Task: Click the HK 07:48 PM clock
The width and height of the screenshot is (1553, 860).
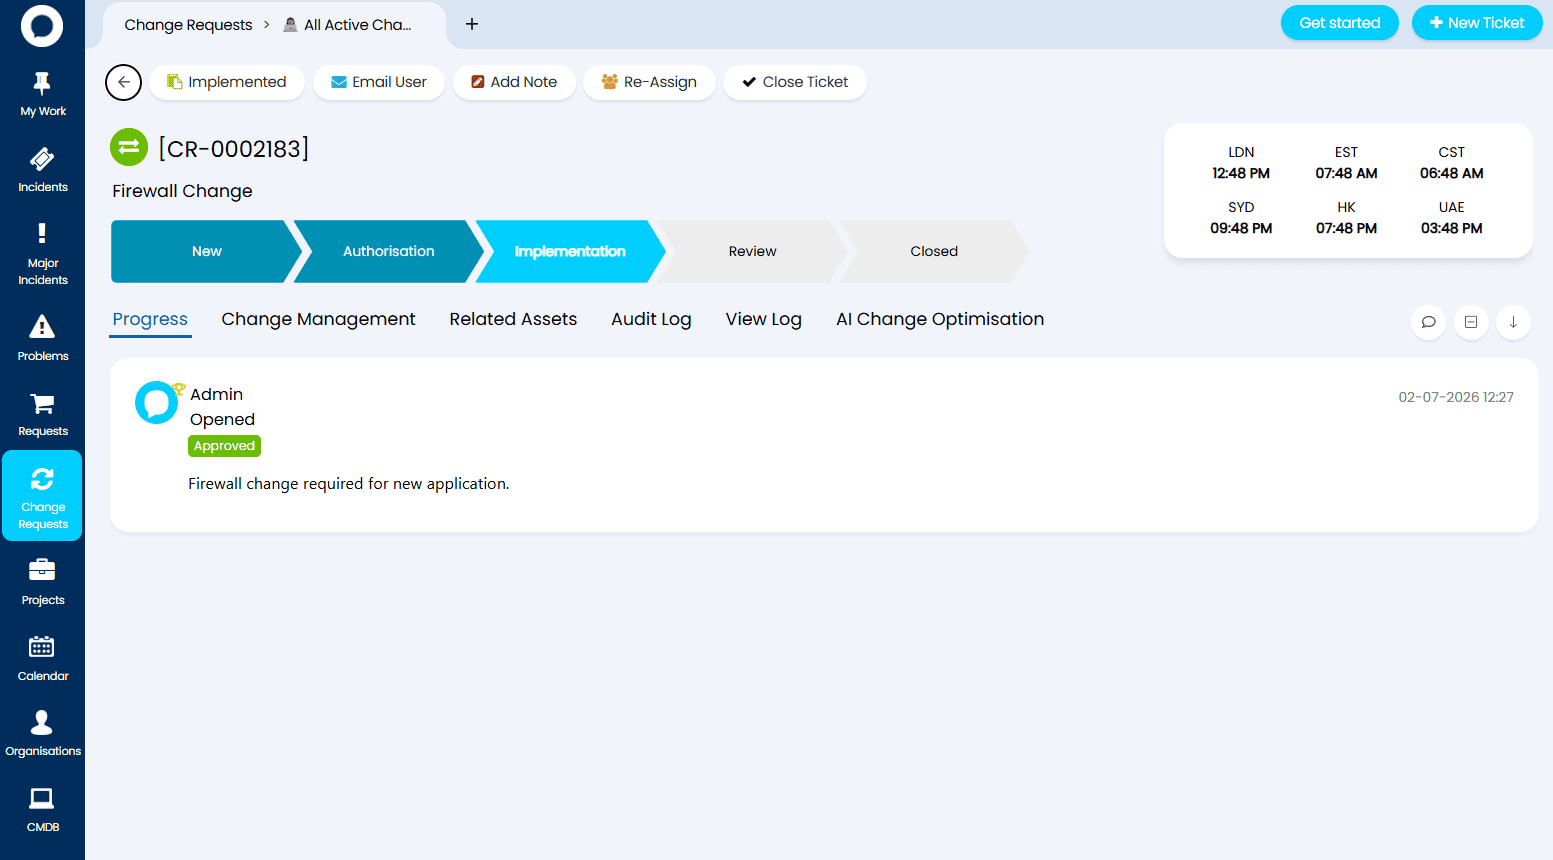Action: coord(1346,218)
